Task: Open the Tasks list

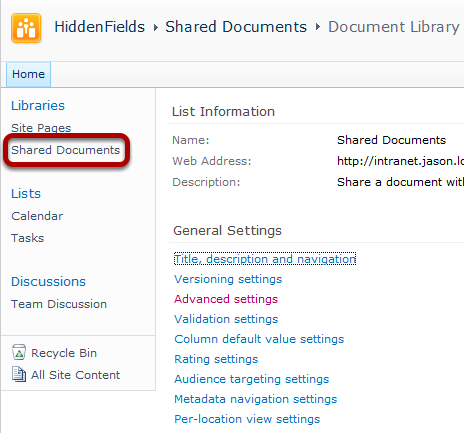Action: pos(28,238)
